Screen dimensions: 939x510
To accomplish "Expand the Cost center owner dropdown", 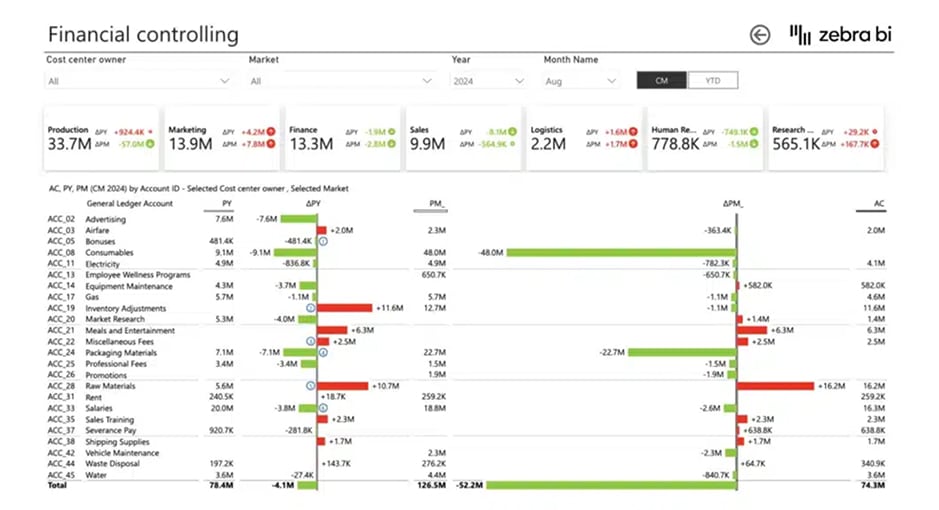I will pos(139,81).
